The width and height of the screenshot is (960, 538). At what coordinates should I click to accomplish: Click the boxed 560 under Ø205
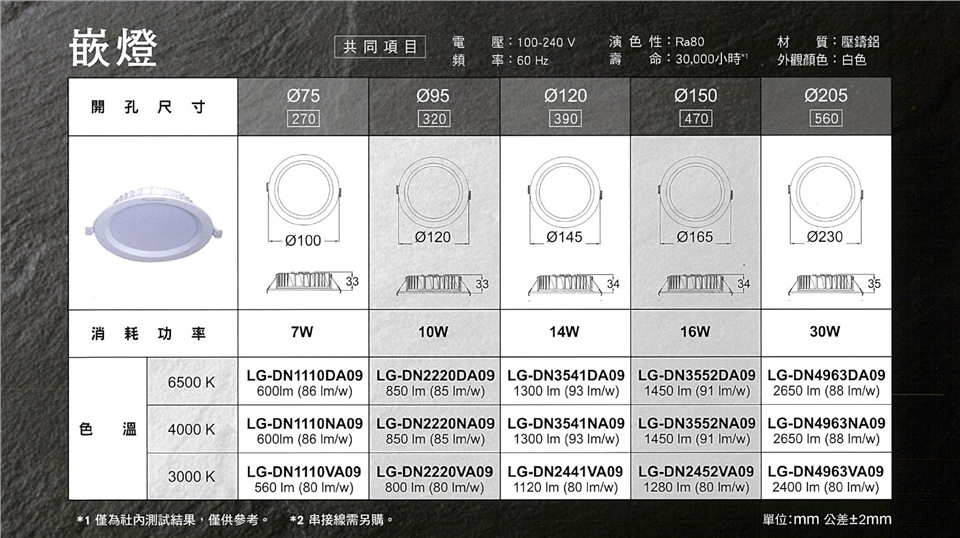click(x=825, y=119)
